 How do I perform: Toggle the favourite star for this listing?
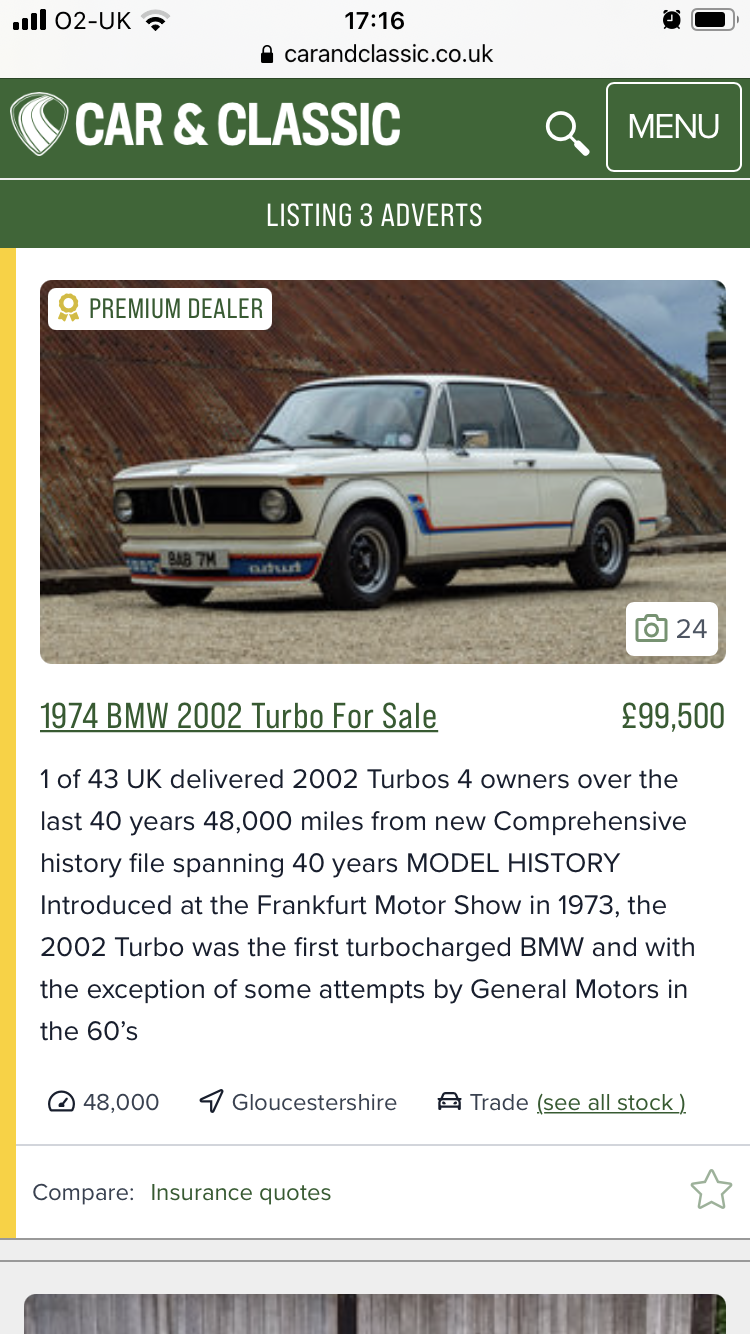point(711,1190)
